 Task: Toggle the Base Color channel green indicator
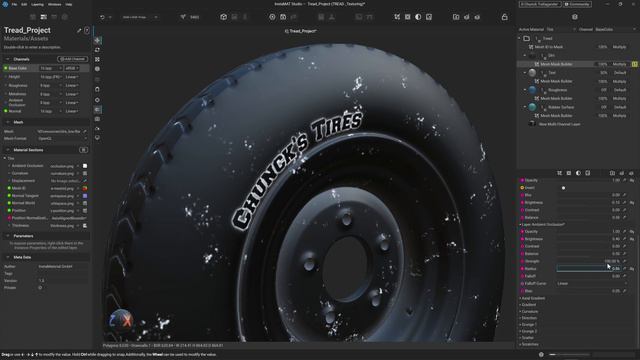(6, 68)
